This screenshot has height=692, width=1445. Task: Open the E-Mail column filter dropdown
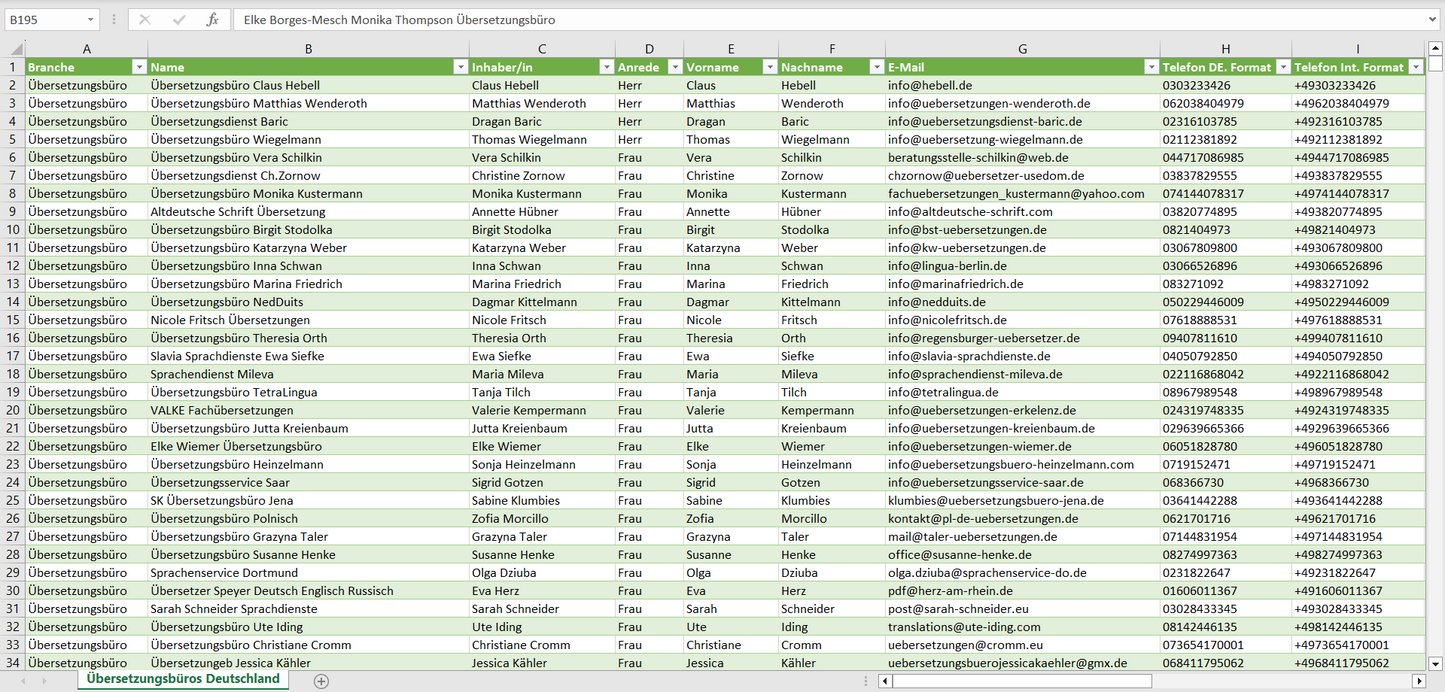[1149, 67]
